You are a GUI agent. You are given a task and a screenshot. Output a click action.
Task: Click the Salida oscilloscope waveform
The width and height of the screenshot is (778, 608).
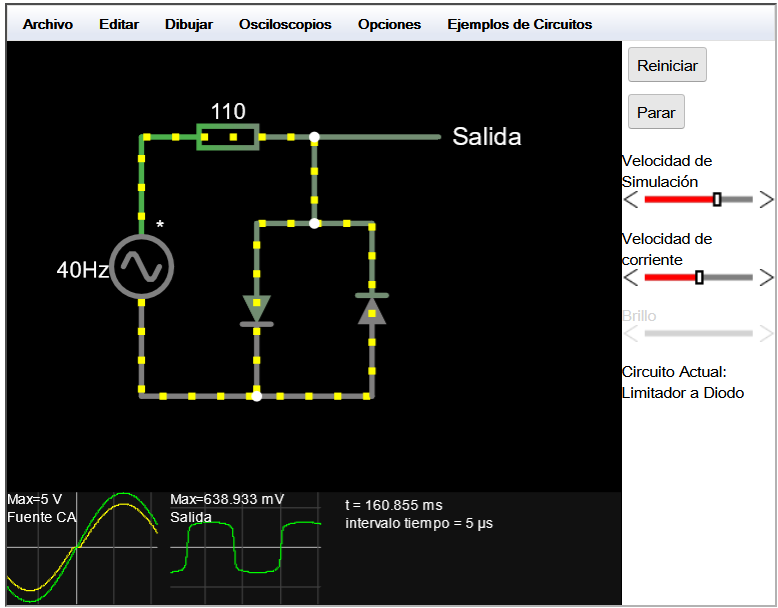coord(246,547)
